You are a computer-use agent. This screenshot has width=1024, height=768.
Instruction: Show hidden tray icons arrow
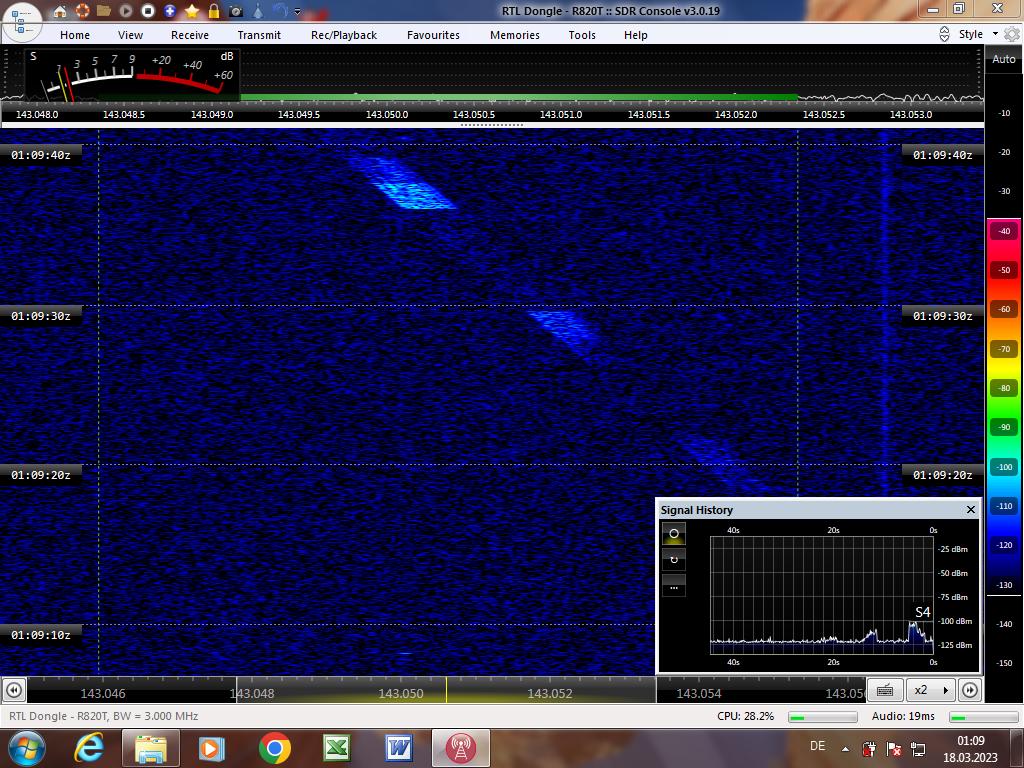(x=845, y=749)
